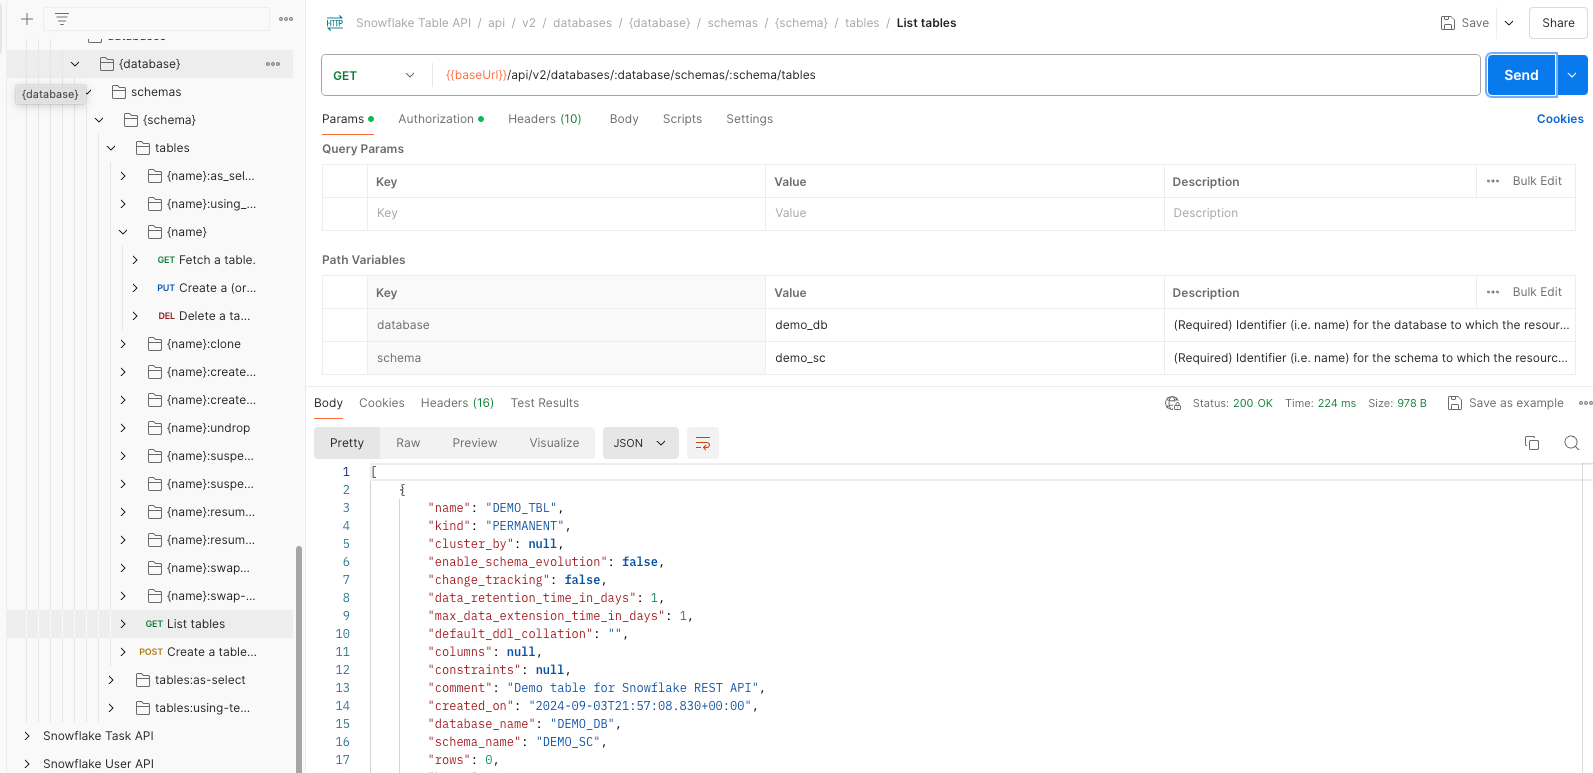Click the demo_db path variable value field
The height and width of the screenshot is (773, 1593).
coord(963,325)
